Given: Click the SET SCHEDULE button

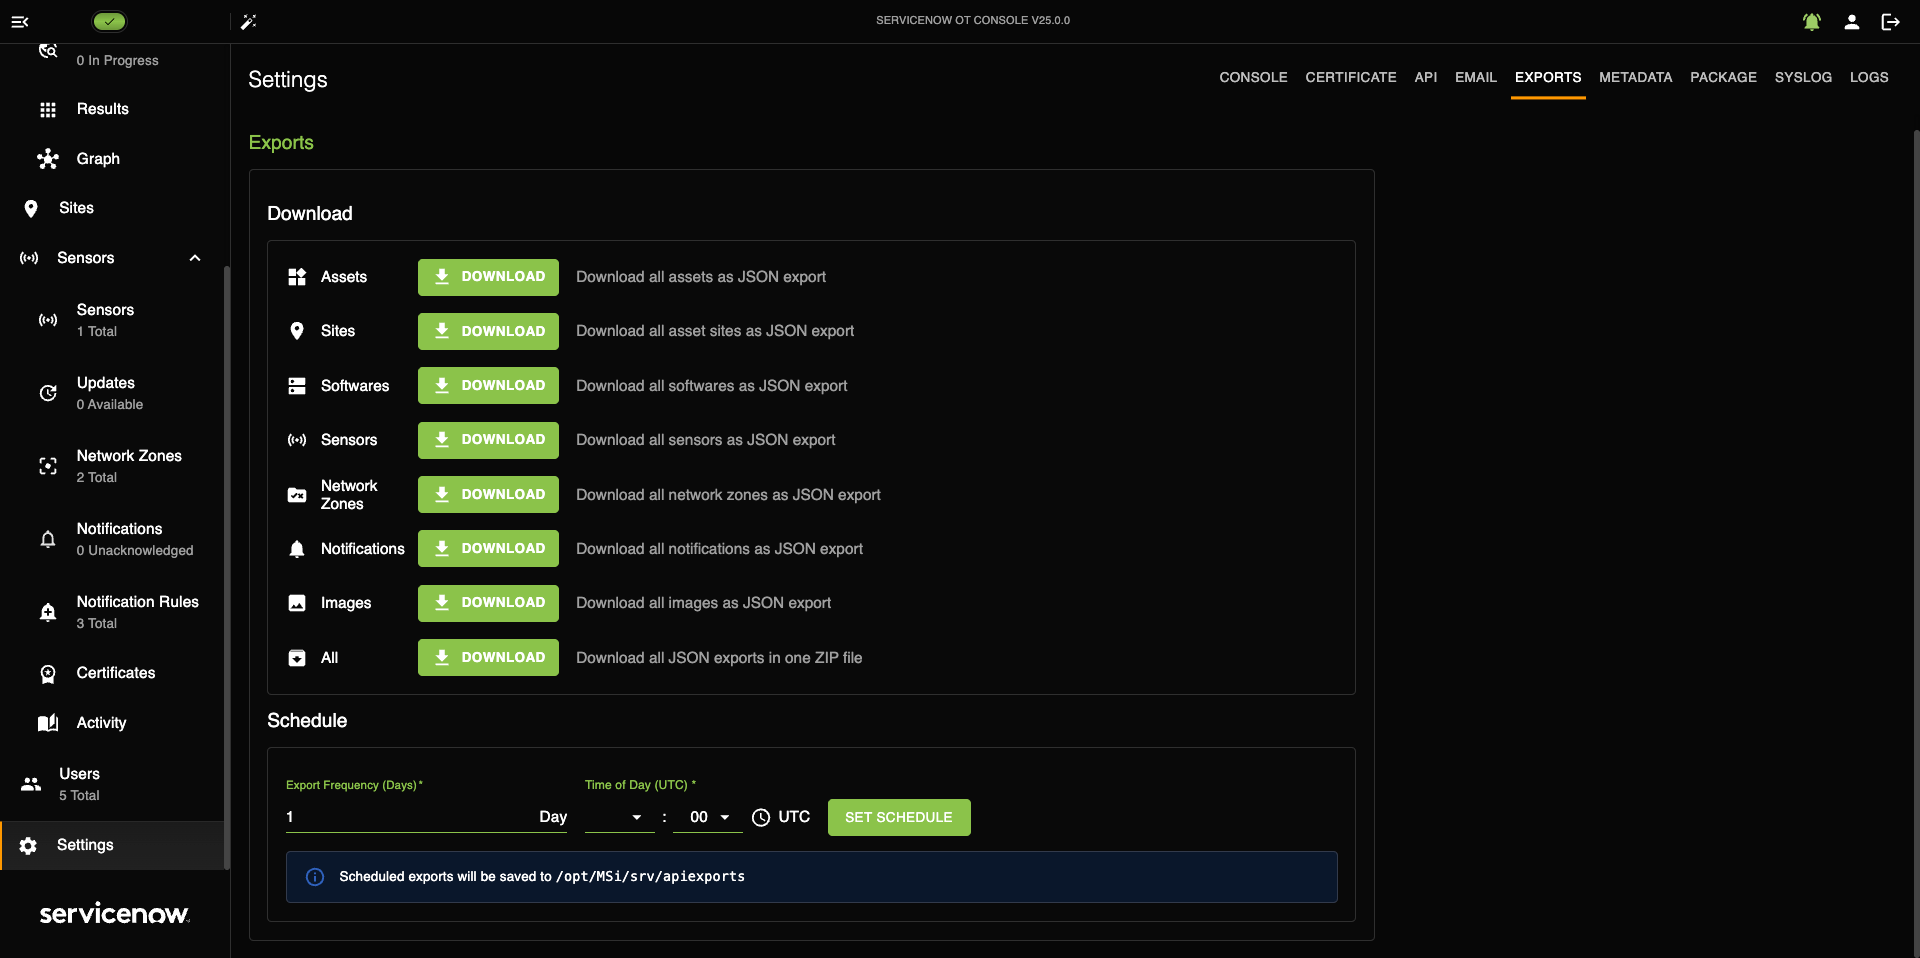Looking at the screenshot, I should (x=899, y=817).
